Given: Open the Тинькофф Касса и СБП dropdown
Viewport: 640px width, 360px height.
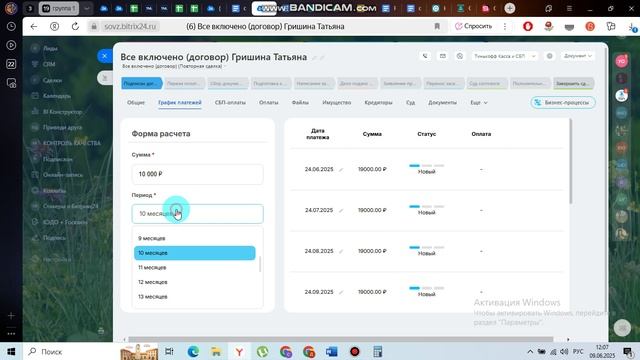Looking at the screenshot, I should [x=505, y=56].
